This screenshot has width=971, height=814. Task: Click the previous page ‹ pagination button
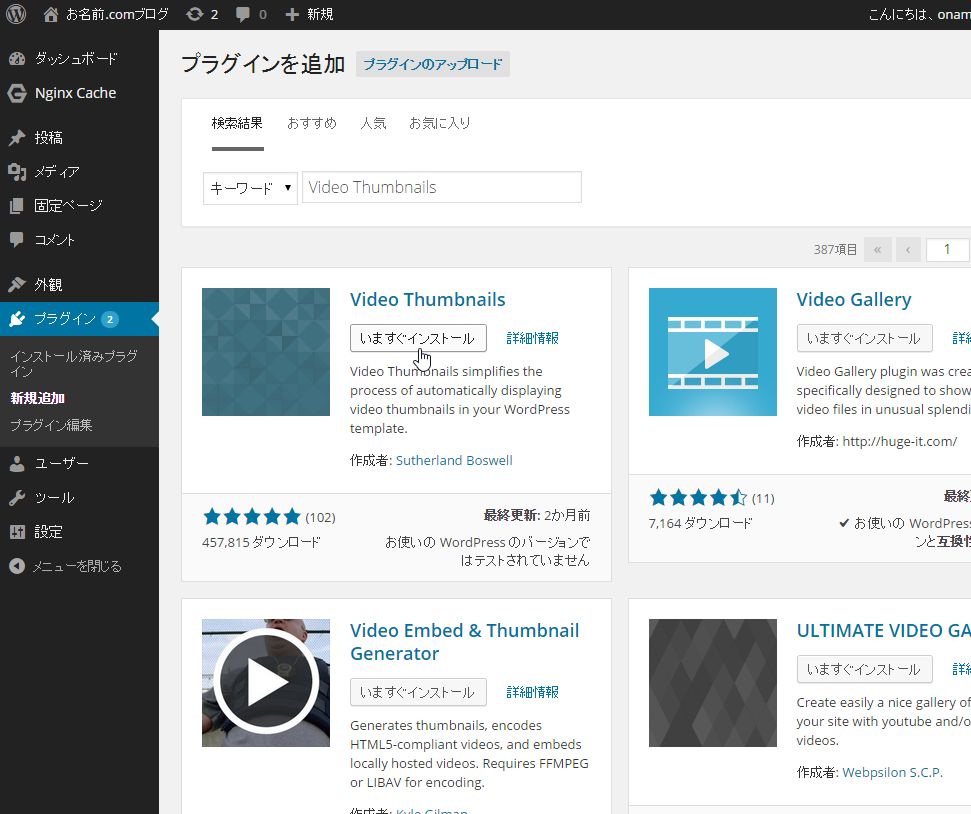click(x=908, y=250)
